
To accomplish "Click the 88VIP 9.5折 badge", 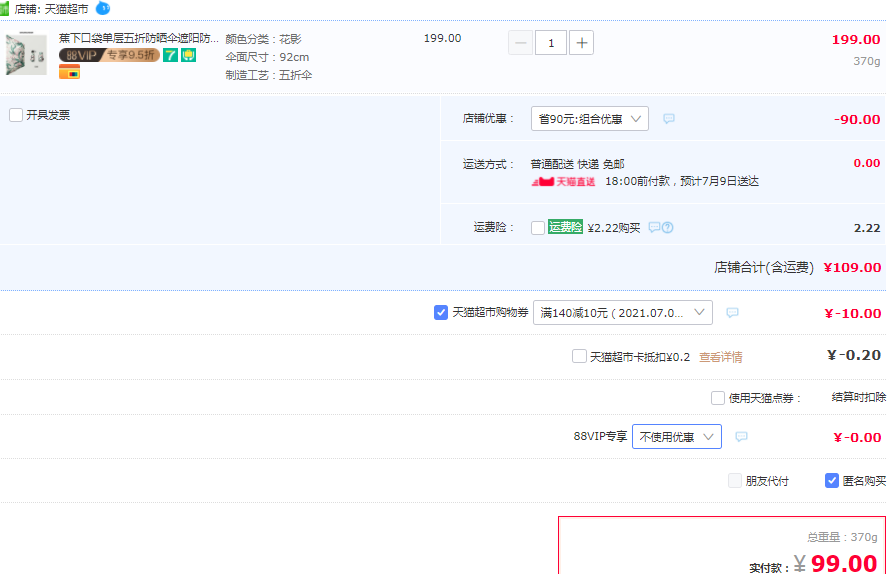I will click(109, 55).
